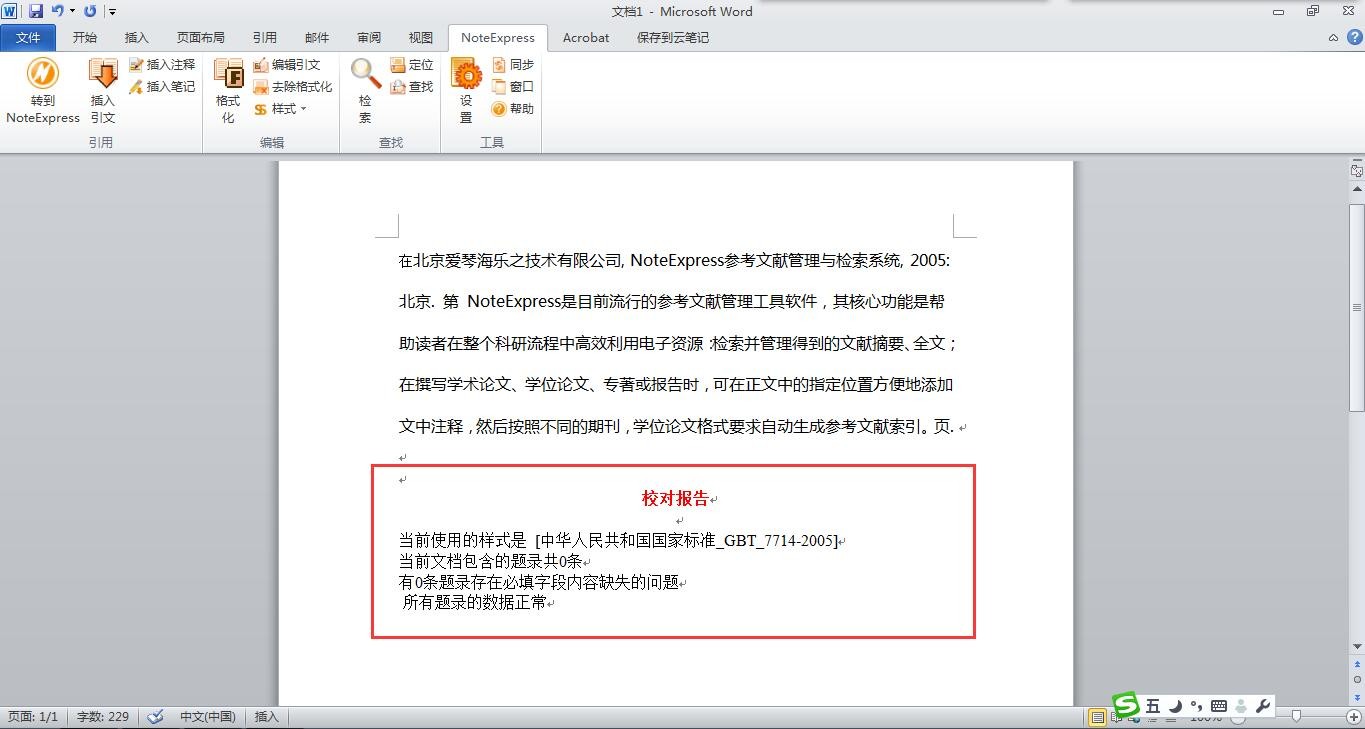Screen dimensions: 1365x729
Task: Open the 保存到云笔记 tab
Action: (673, 37)
